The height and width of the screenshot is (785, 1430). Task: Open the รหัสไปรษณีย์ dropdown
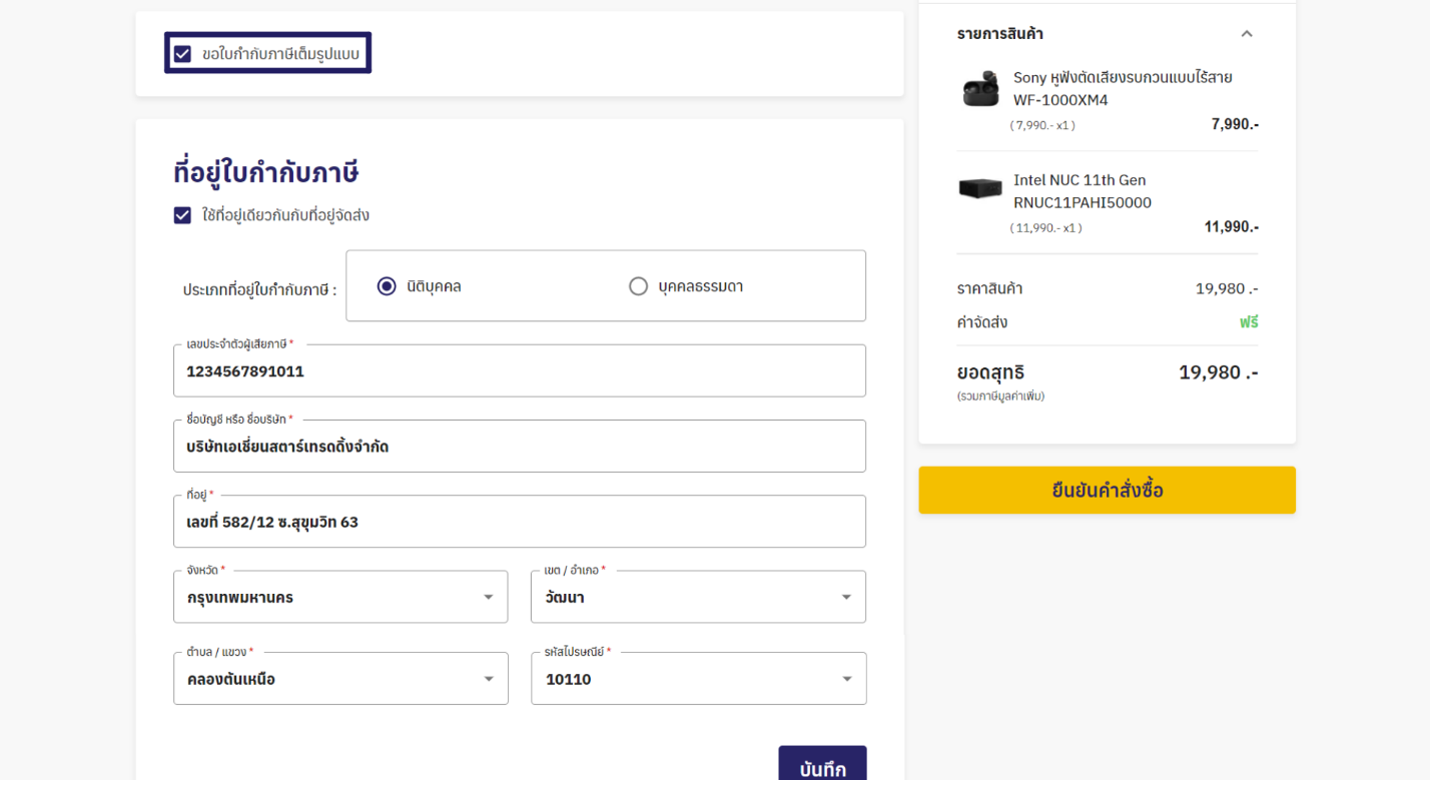pos(698,679)
